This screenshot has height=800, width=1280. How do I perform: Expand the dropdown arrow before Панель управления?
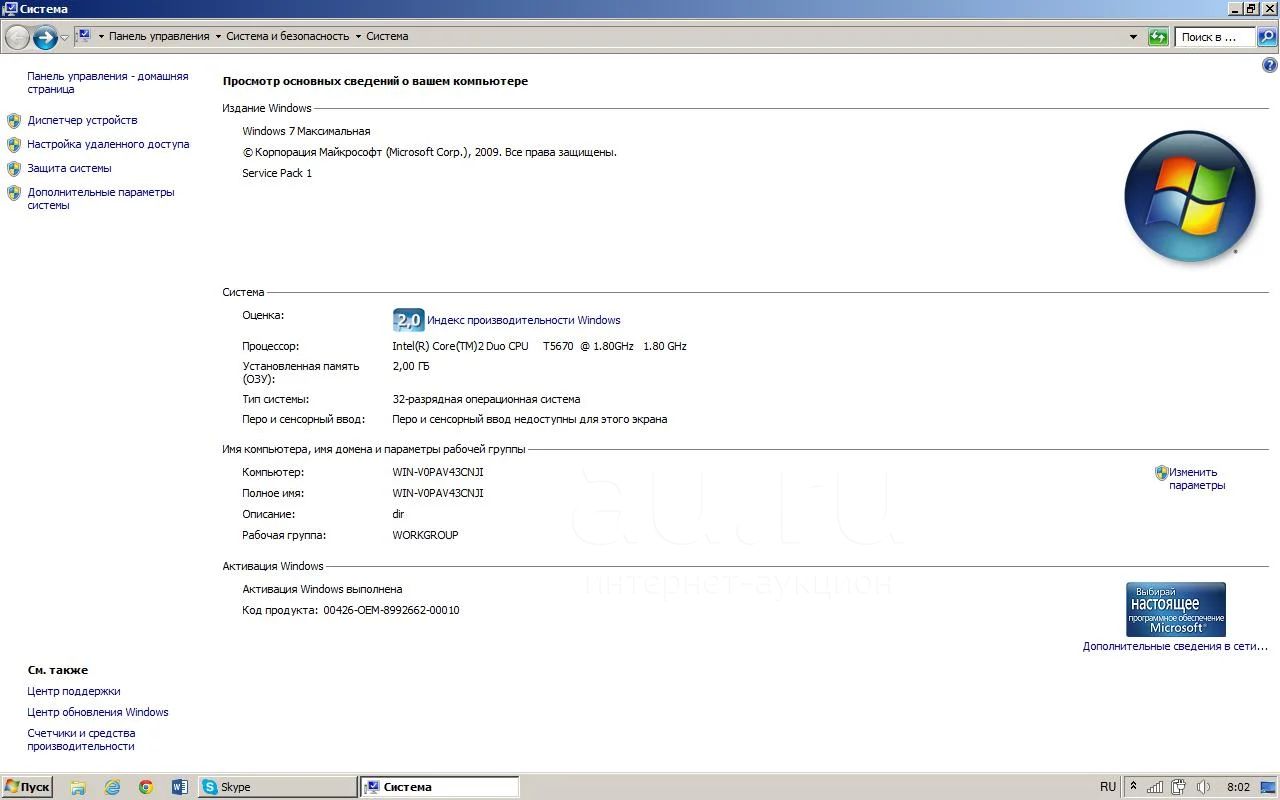pos(101,37)
